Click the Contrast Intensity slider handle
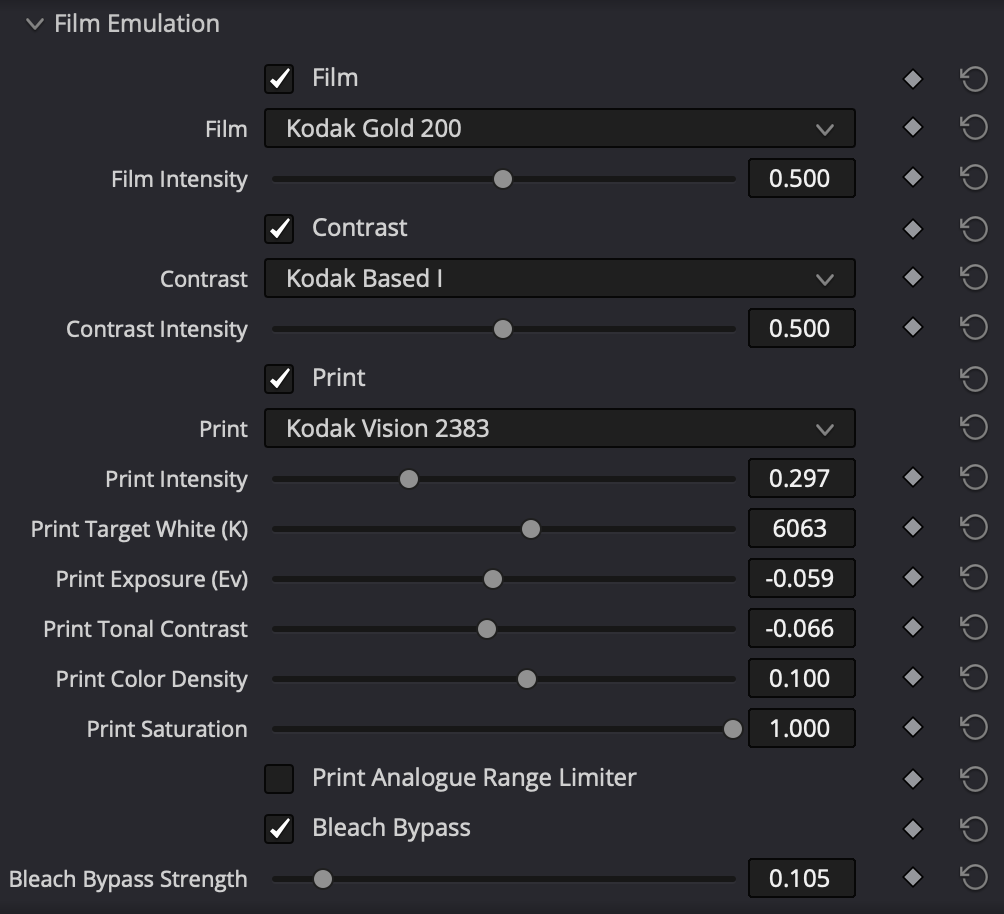This screenshot has height=914, width=1004. [x=503, y=329]
